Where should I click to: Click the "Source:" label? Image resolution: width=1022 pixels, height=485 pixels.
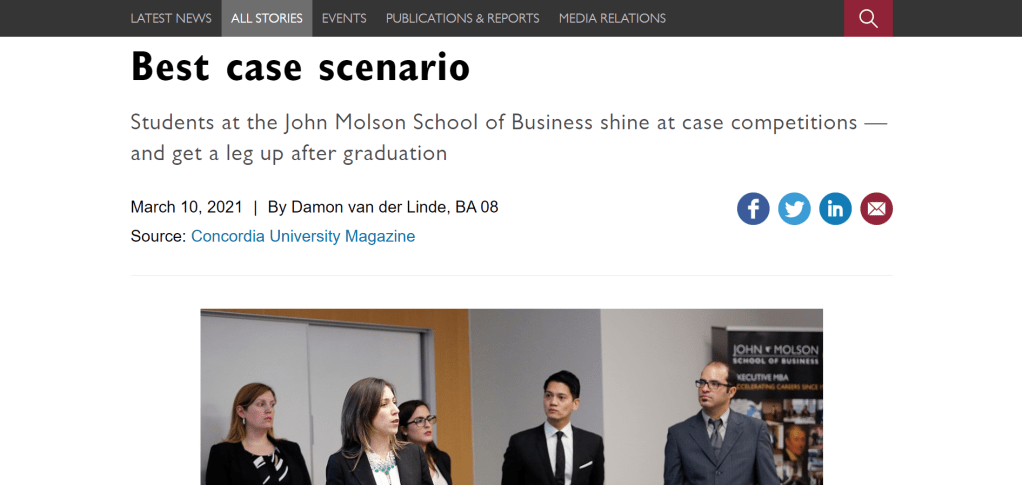pyautogui.click(x=158, y=237)
